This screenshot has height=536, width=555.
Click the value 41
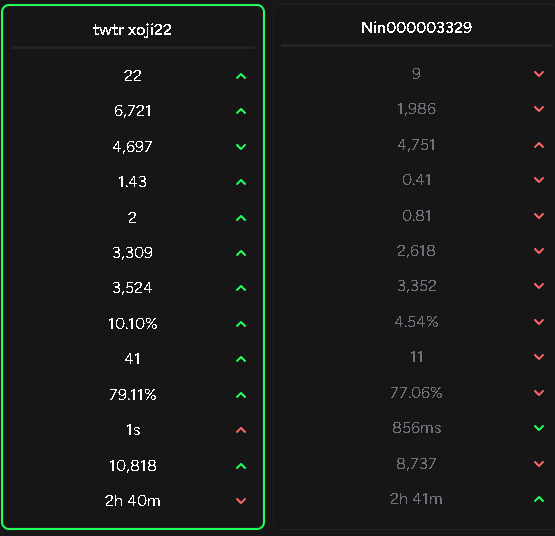[x=133, y=359]
